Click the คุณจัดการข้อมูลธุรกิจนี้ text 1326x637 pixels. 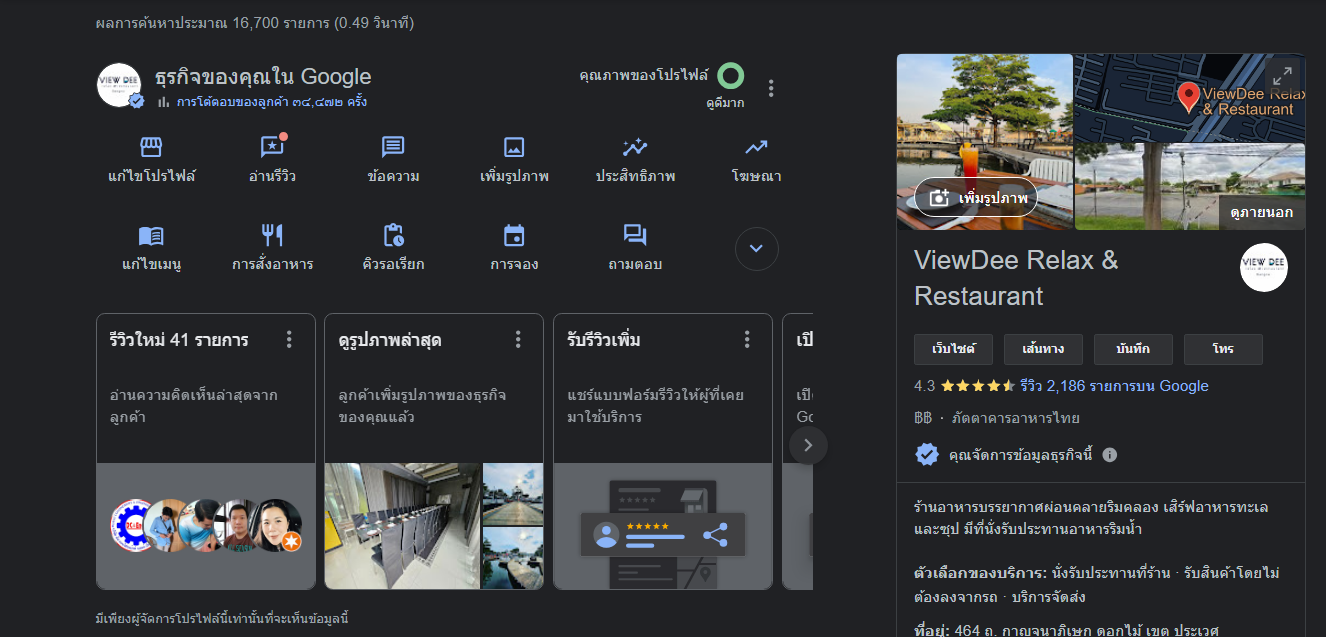(x=1020, y=455)
